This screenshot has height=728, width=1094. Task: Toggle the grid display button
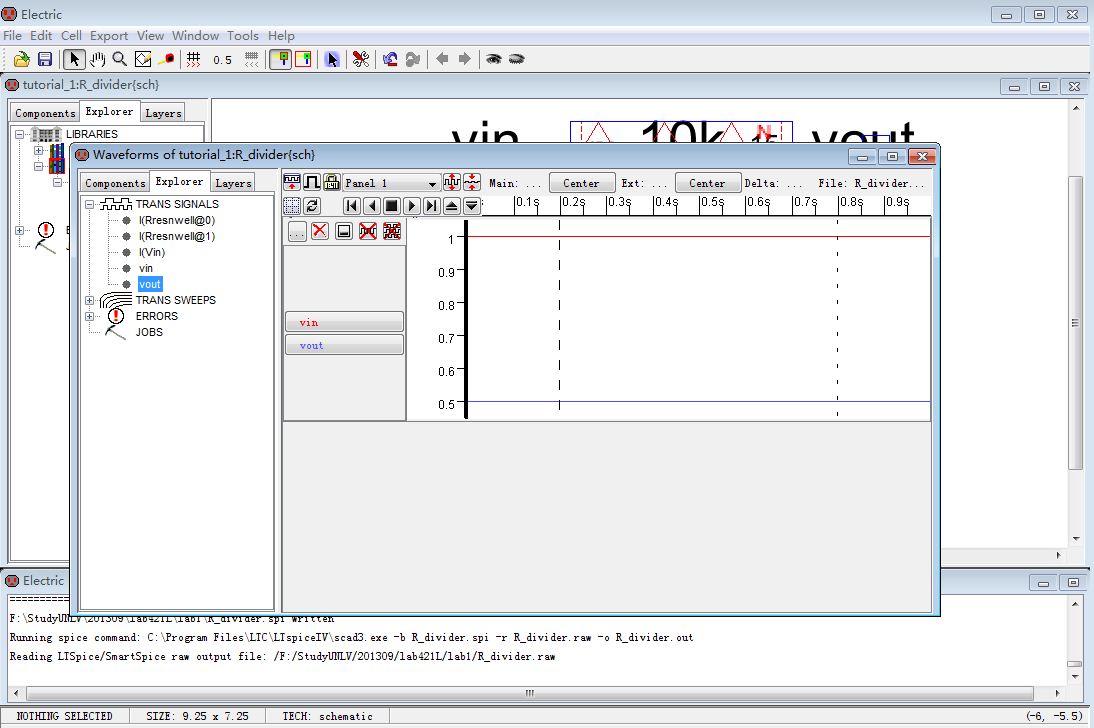(x=194, y=60)
